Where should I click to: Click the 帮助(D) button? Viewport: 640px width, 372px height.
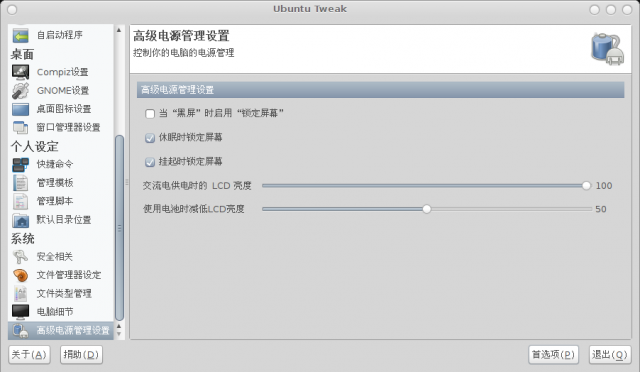pos(81,354)
